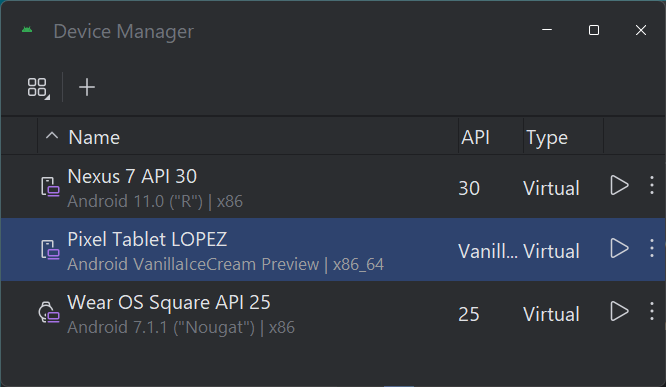
Task: Select the Nexus 7 API 30 row
Action: (333, 187)
